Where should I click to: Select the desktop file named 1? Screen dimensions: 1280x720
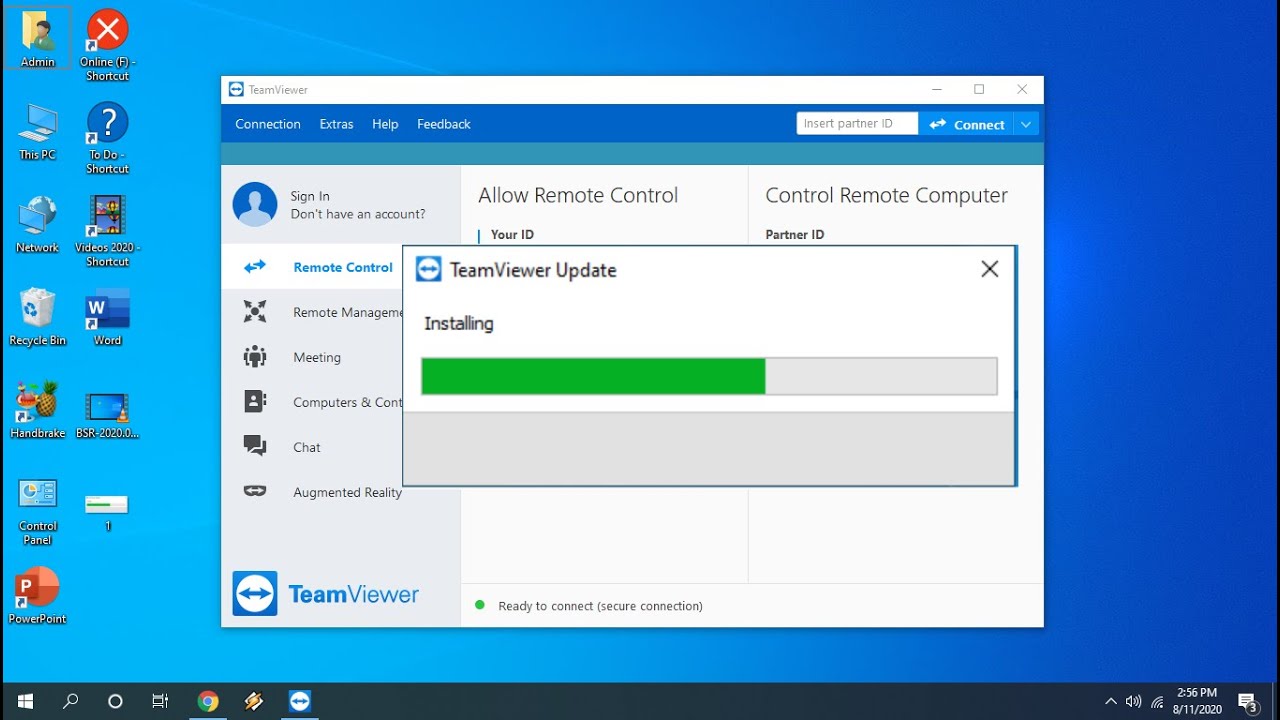tap(107, 511)
